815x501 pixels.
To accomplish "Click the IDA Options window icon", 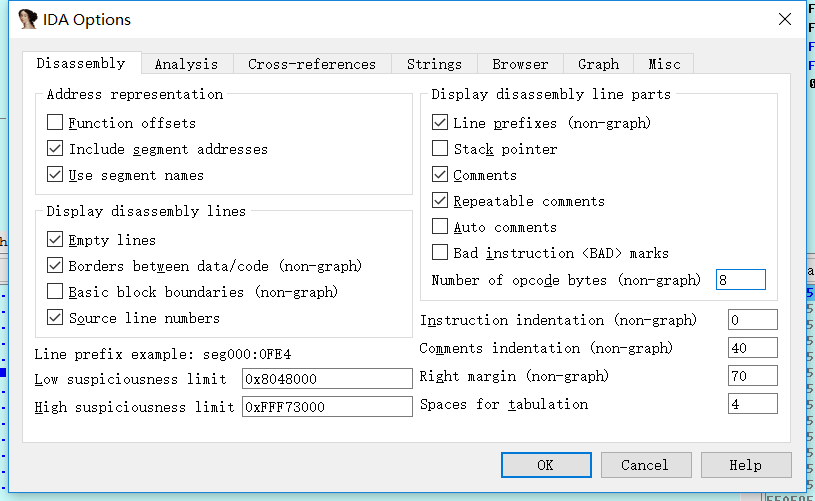I will pos(27,19).
